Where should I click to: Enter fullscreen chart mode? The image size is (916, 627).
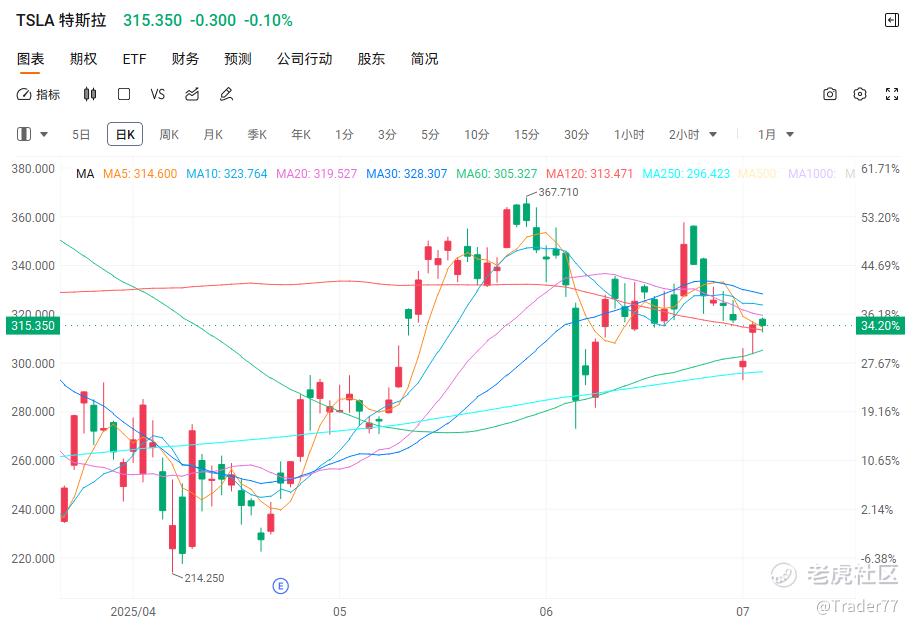pos(891,94)
